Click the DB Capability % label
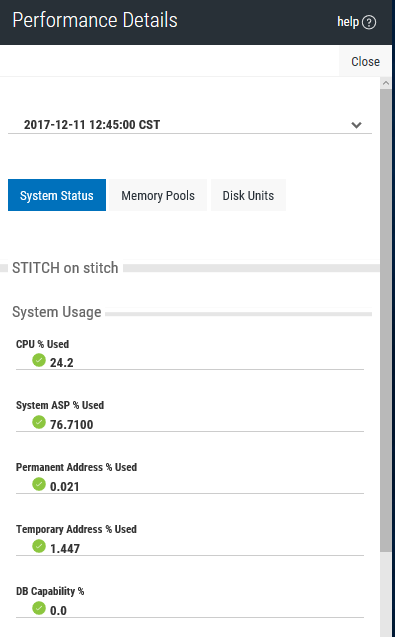The image size is (395, 637). (50, 591)
